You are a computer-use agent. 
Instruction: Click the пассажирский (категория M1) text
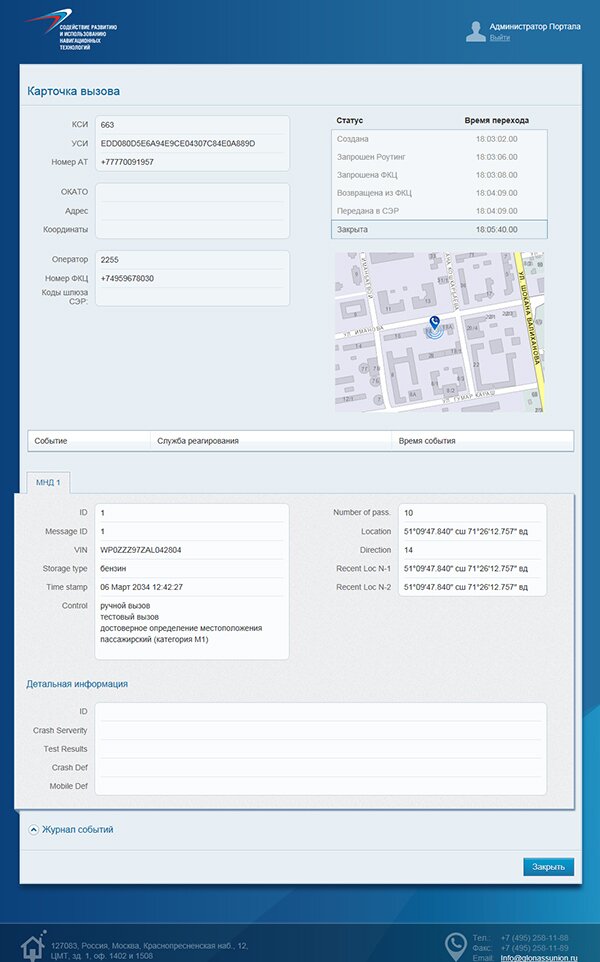coord(154,639)
